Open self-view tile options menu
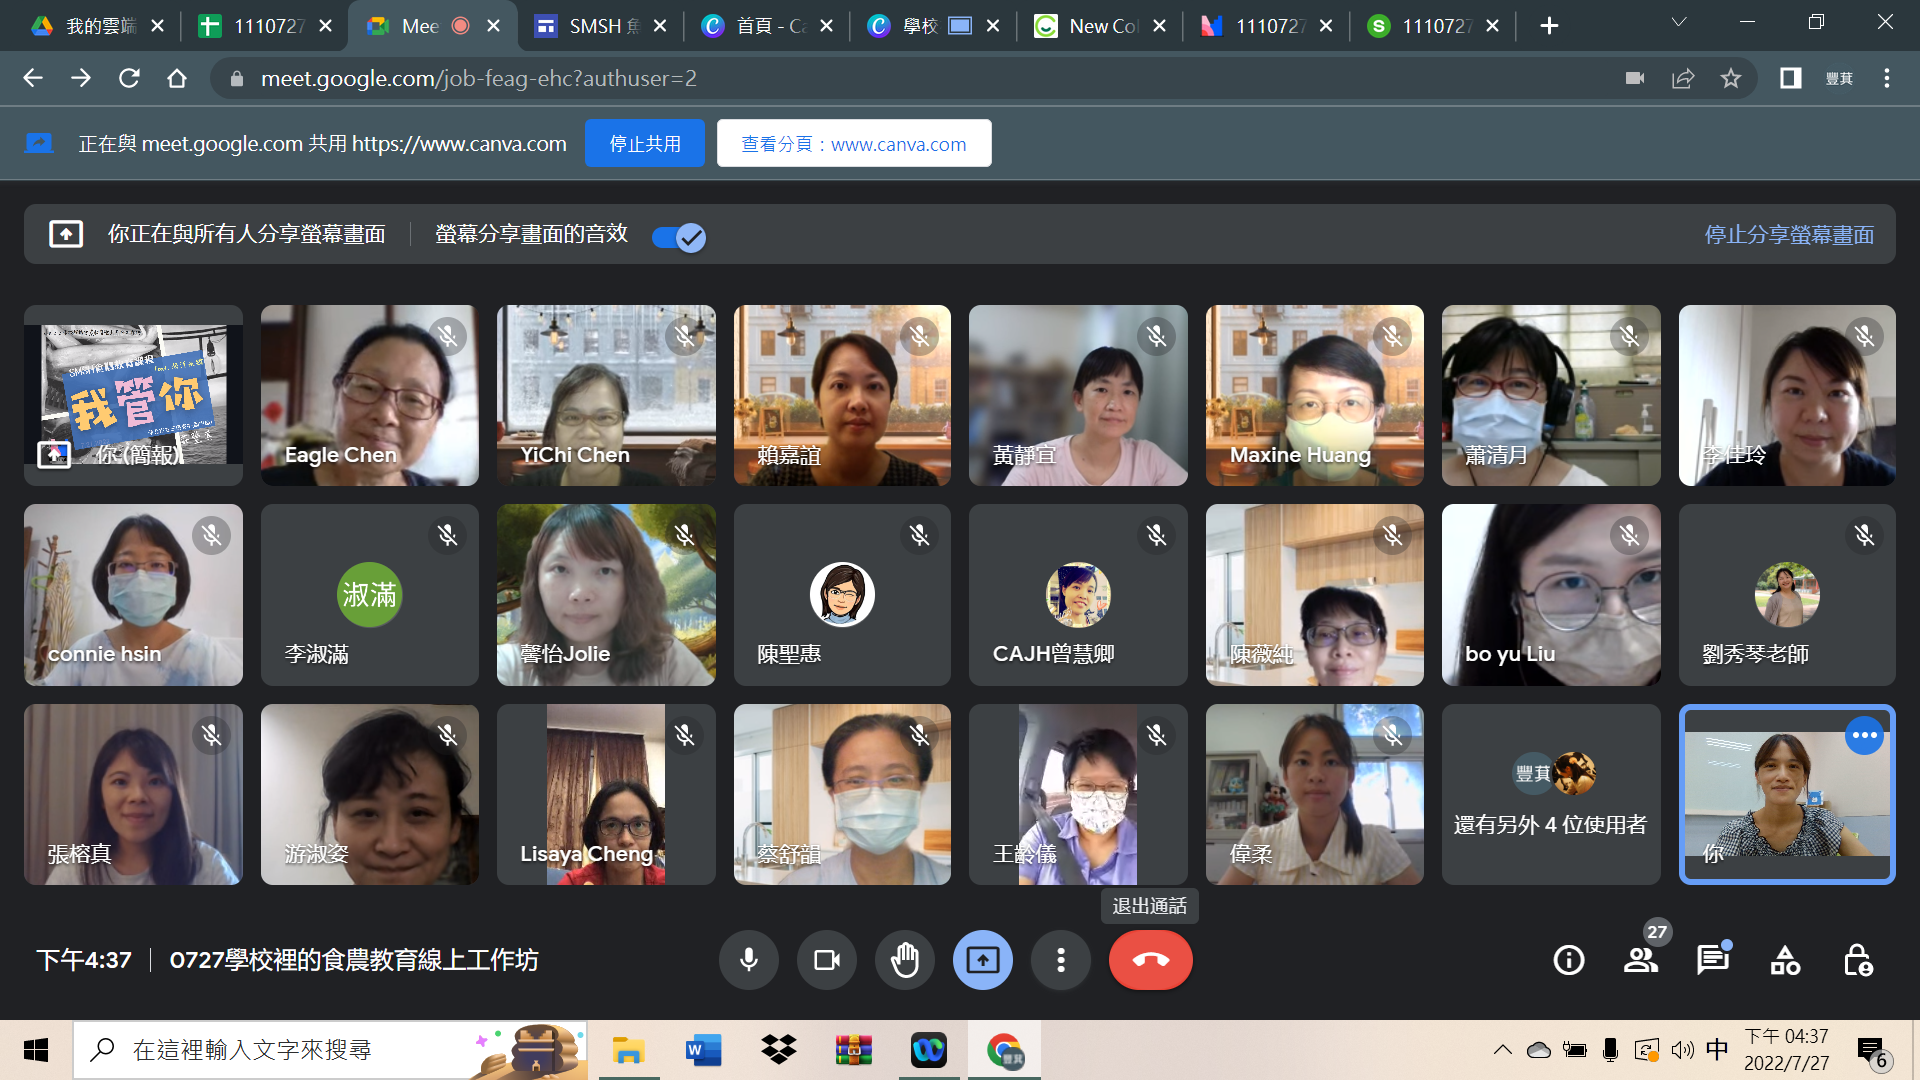 pos(1864,735)
